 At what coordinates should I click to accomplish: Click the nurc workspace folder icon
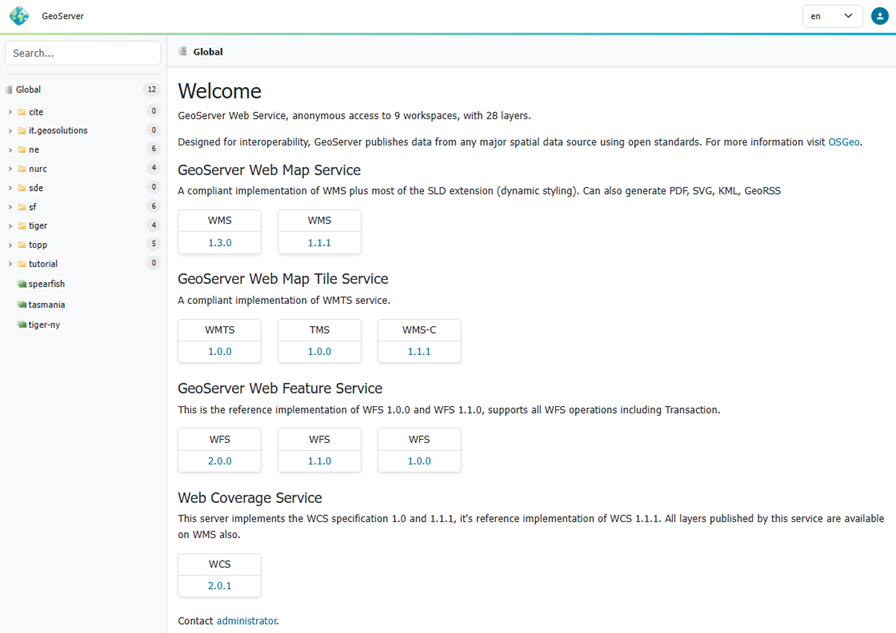pos(21,168)
